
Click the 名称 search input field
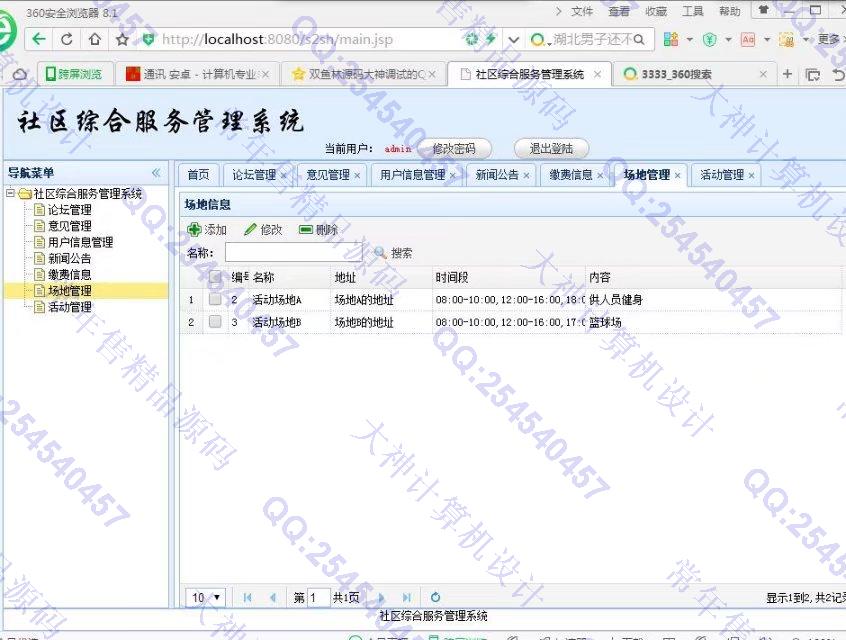click(x=293, y=253)
